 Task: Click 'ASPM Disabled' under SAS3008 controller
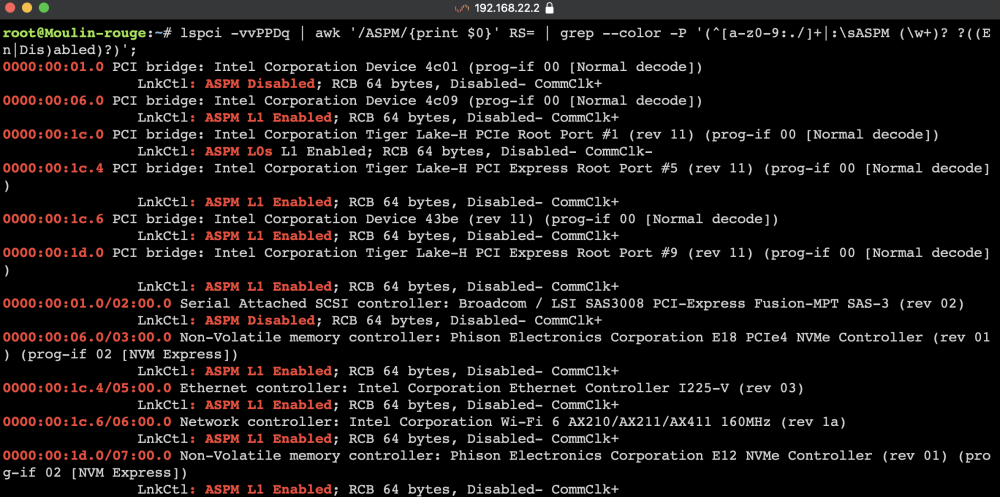pyautogui.click(x=260, y=320)
